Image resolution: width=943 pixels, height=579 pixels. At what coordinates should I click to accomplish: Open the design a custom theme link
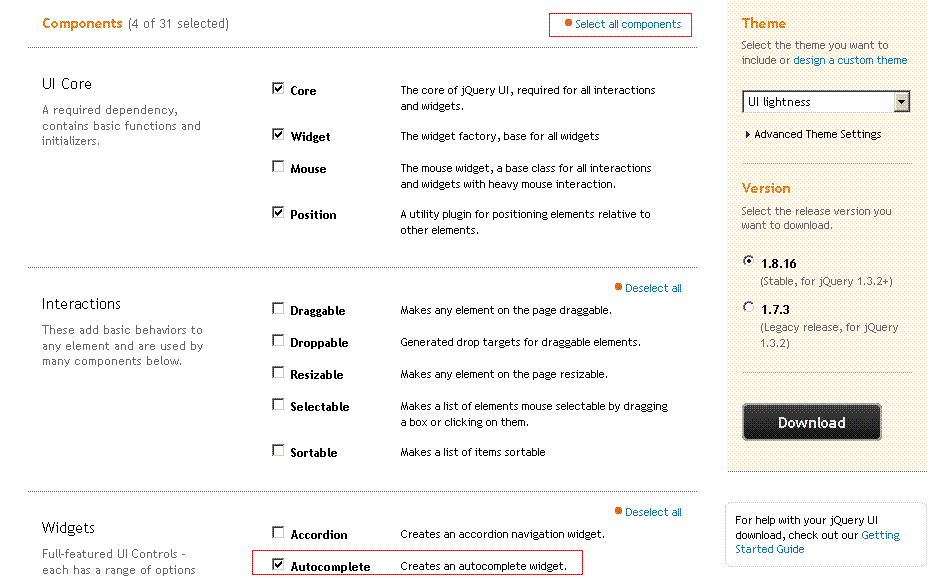[850, 59]
